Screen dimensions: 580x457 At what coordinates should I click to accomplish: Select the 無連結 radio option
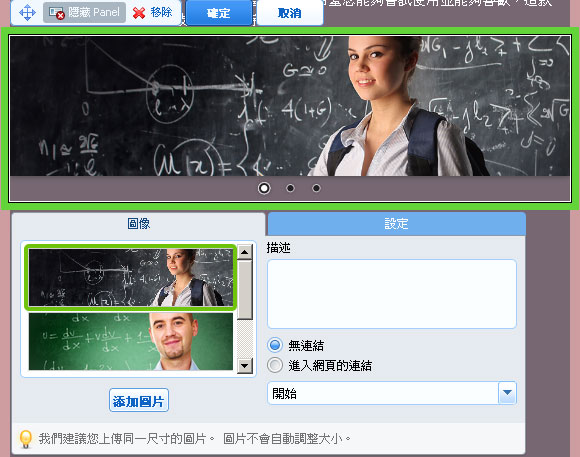tap(275, 345)
